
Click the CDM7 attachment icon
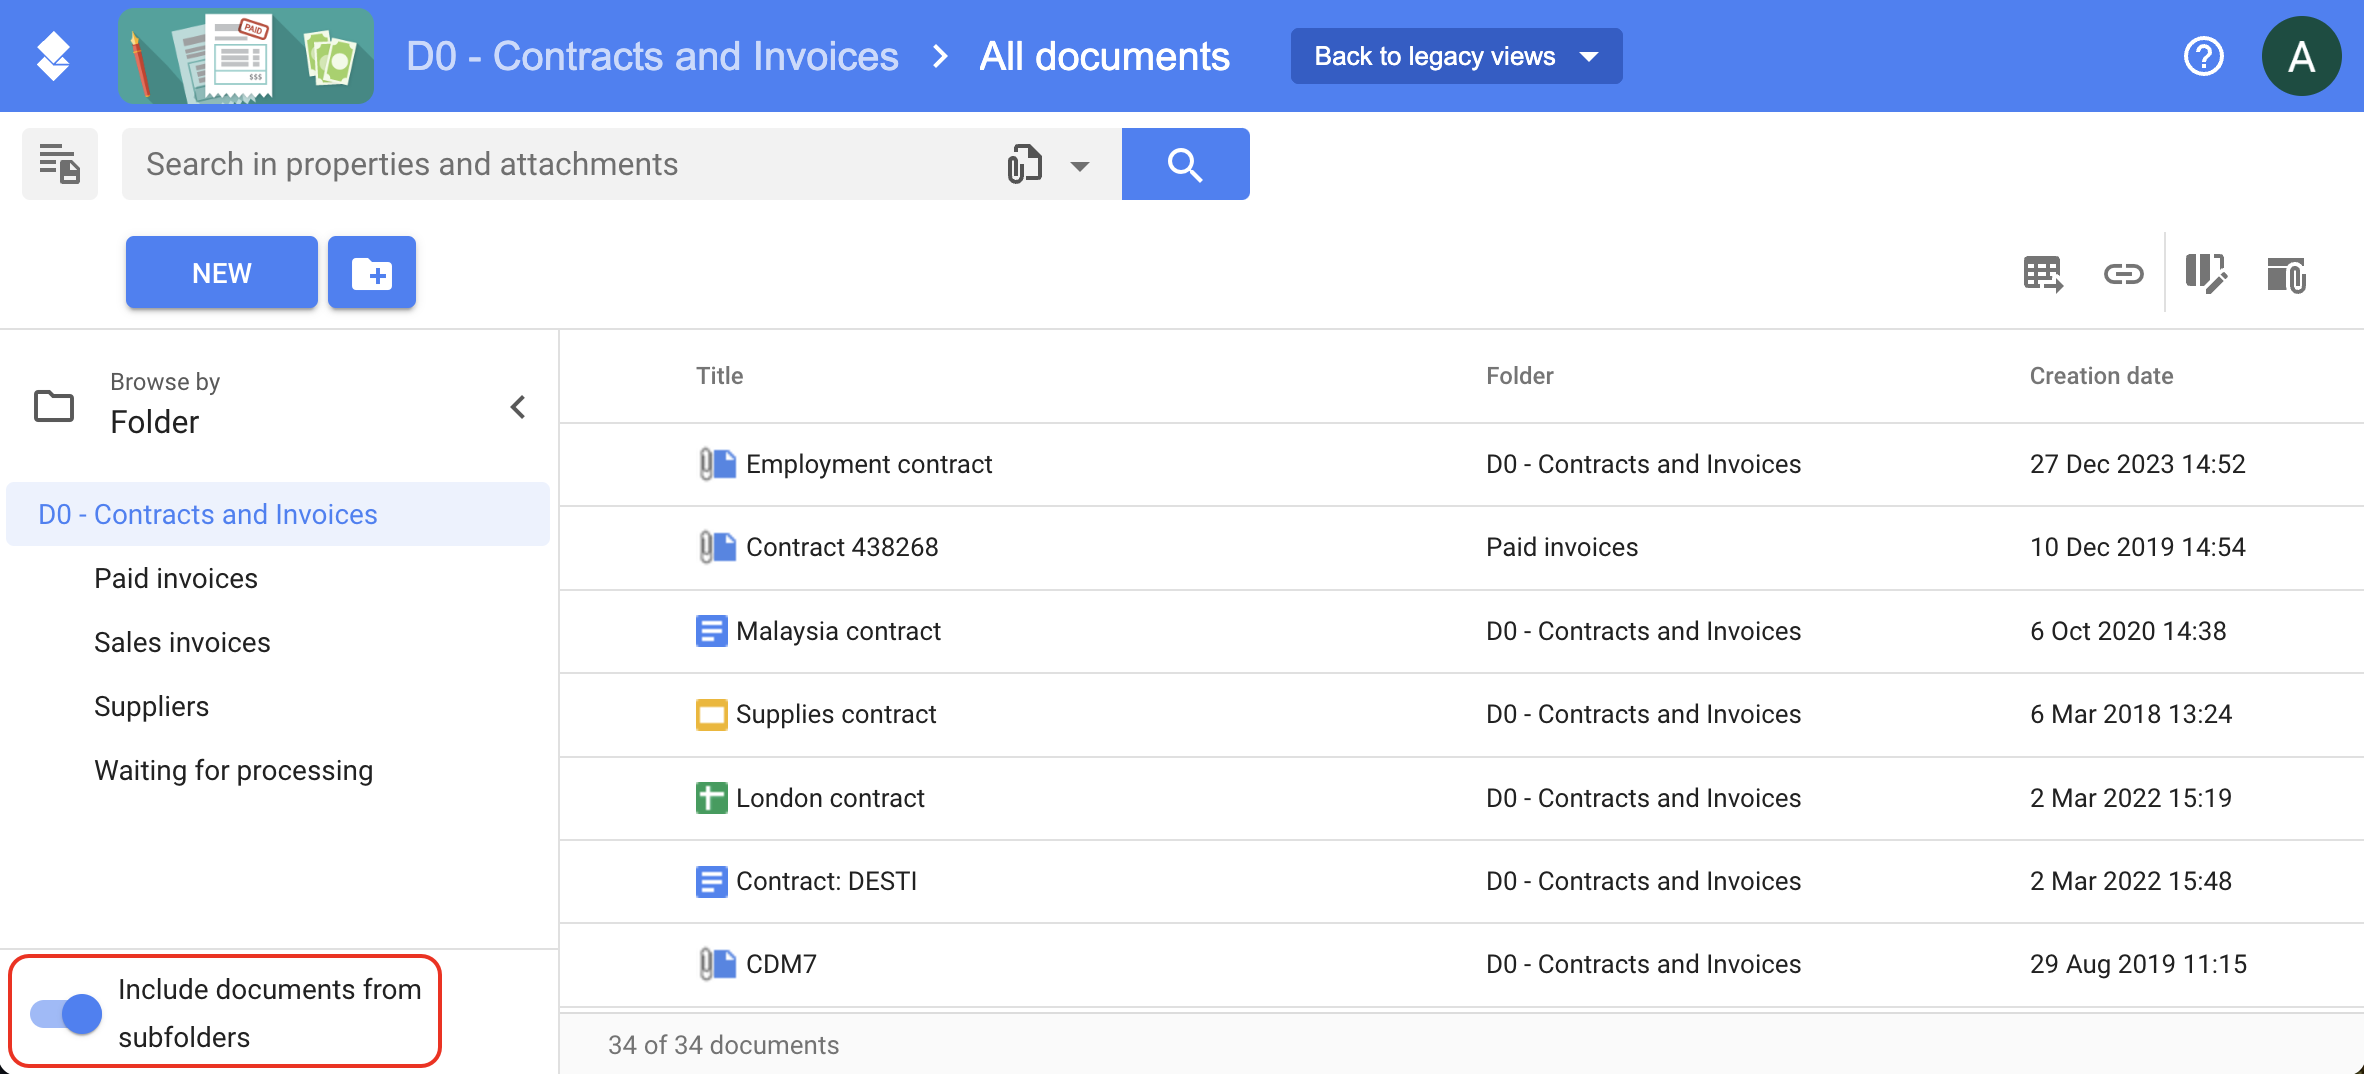point(717,964)
